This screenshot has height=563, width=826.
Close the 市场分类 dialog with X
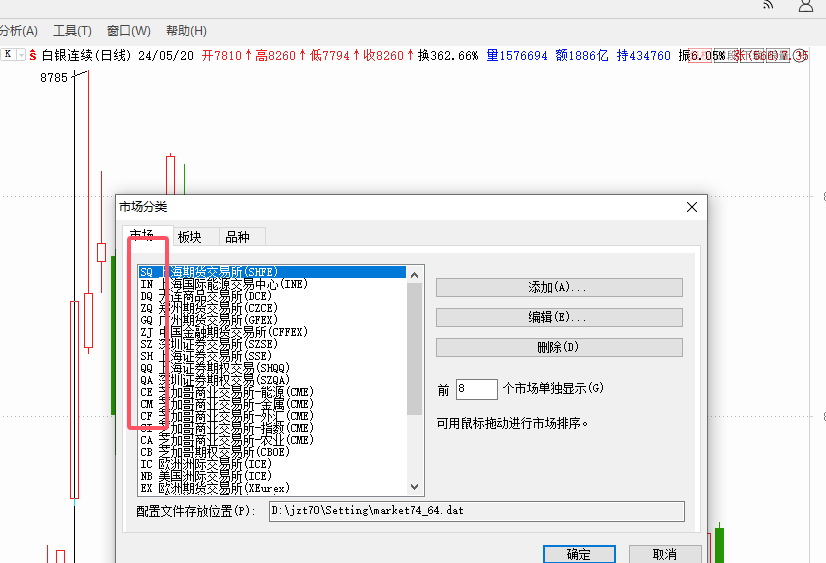pyautogui.click(x=692, y=207)
